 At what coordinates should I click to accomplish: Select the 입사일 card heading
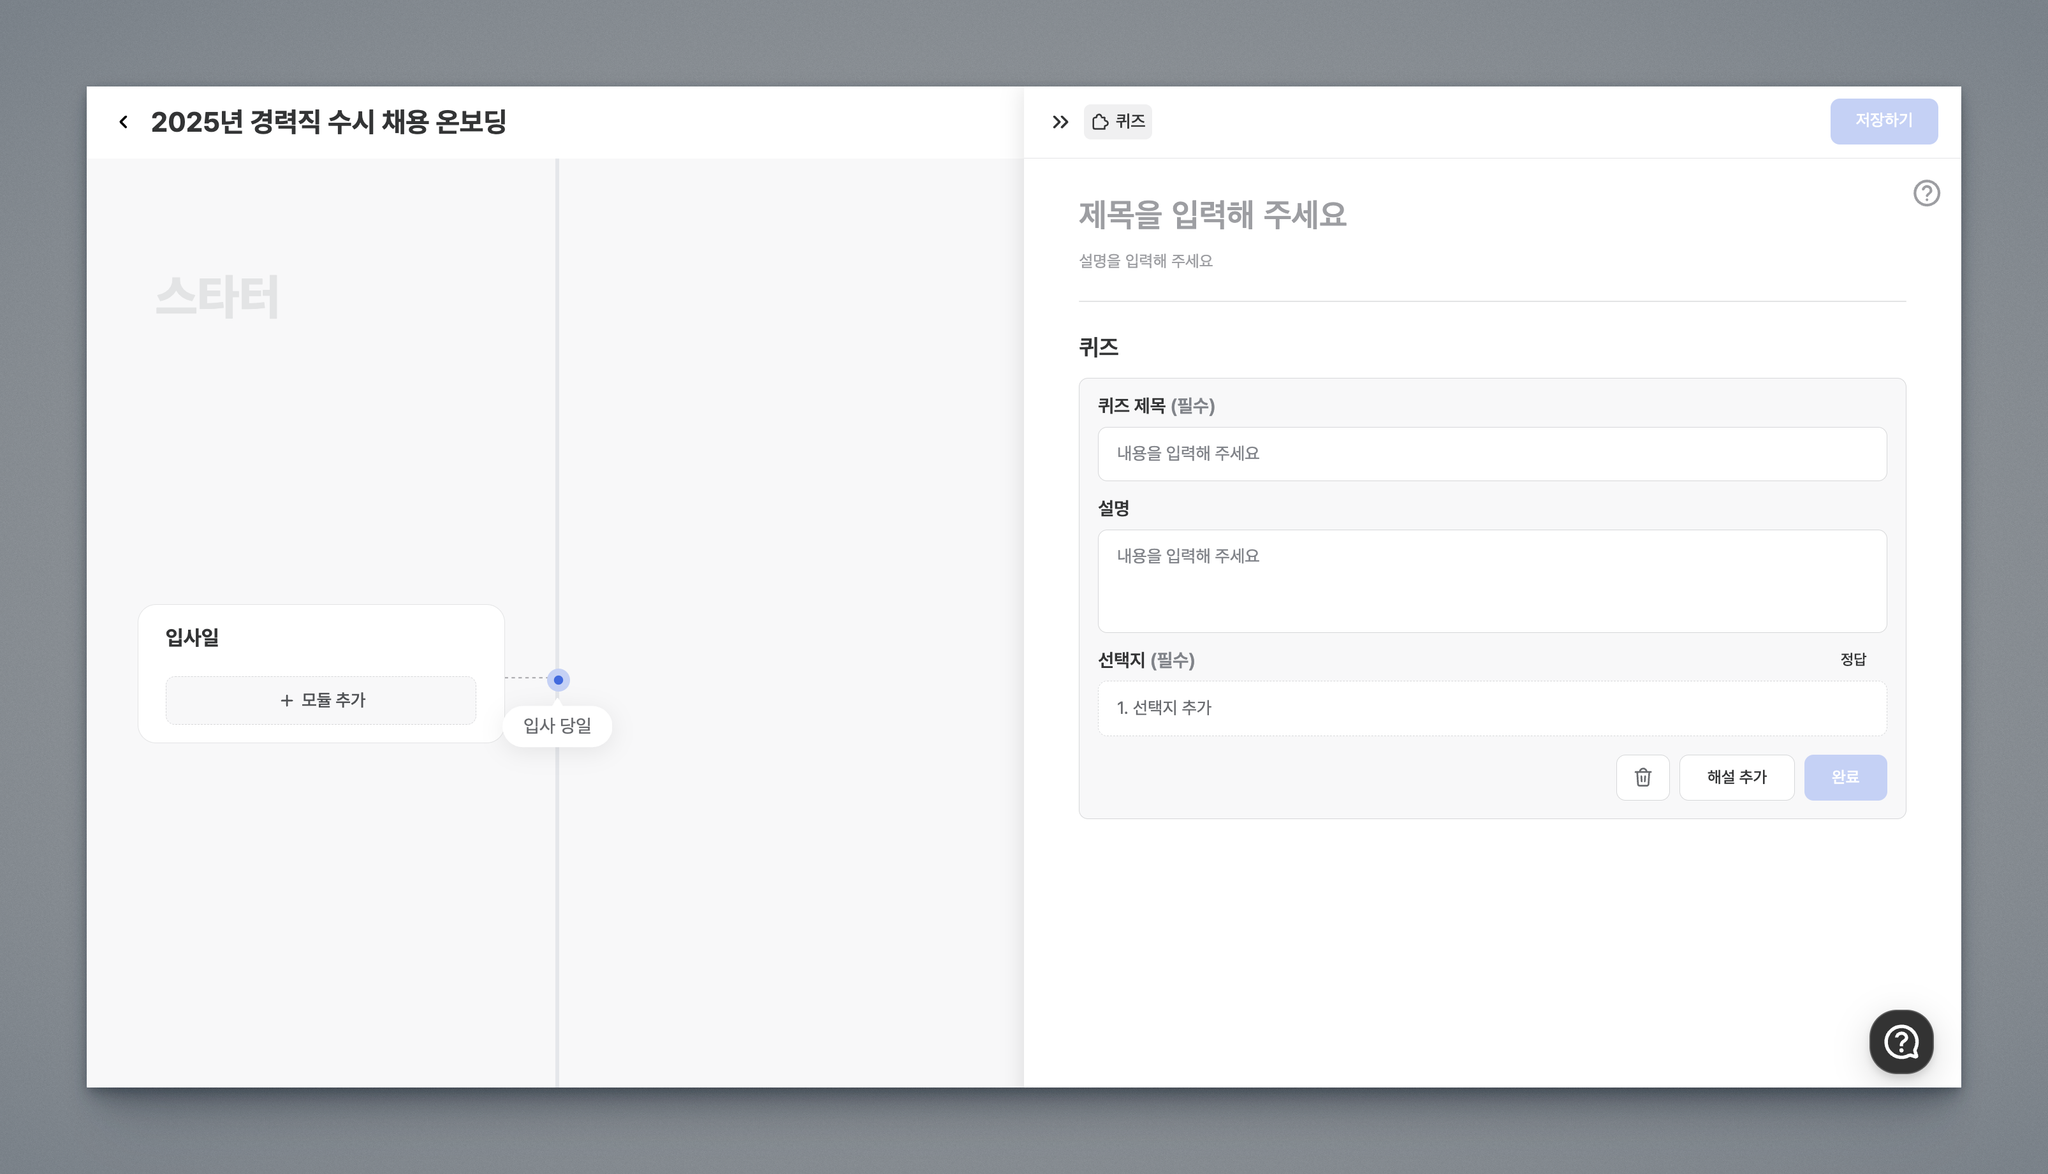click(192, 637)
